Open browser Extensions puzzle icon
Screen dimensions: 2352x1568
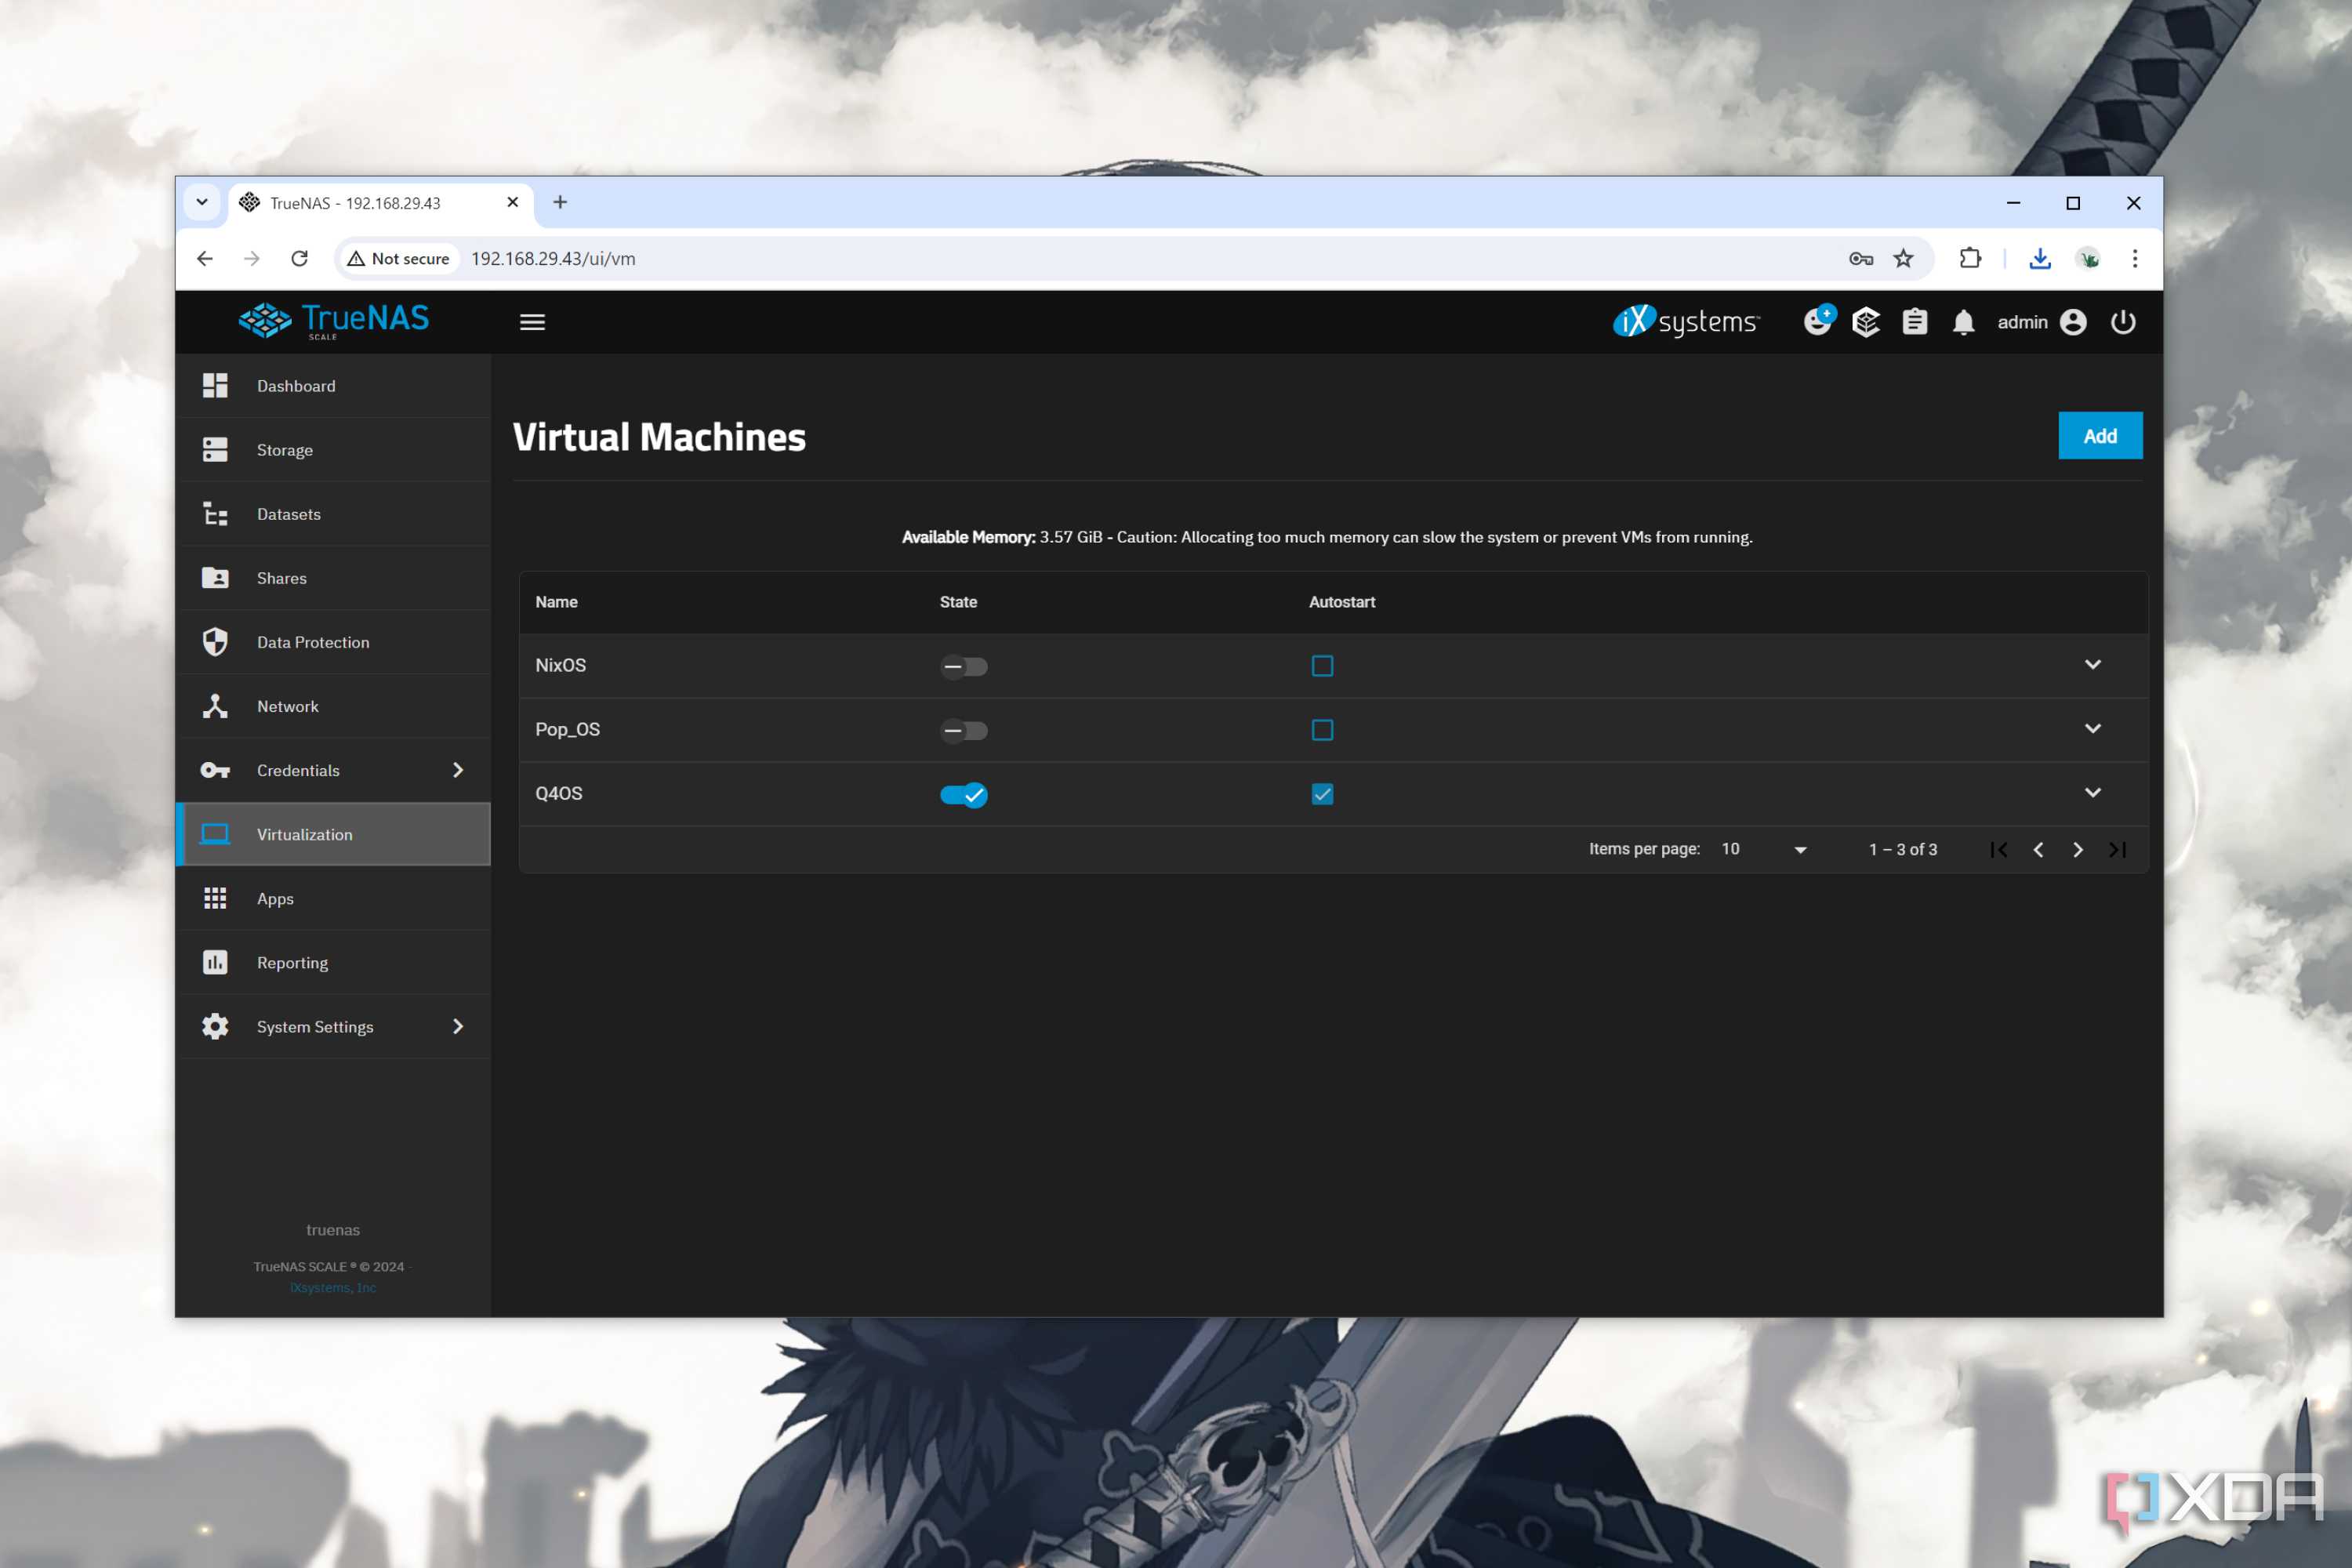click(1970, 259)
